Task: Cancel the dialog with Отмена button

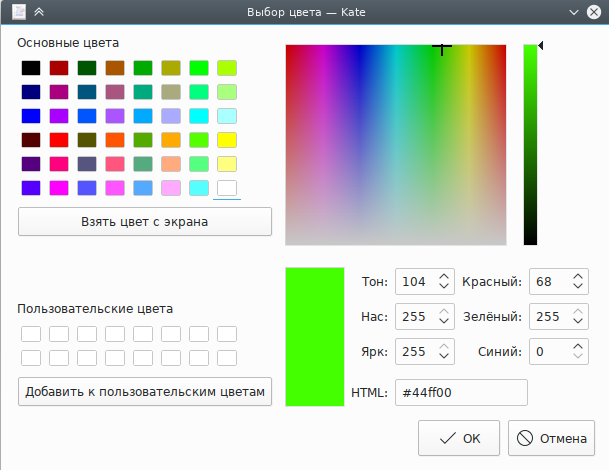Action: [552, 438]
